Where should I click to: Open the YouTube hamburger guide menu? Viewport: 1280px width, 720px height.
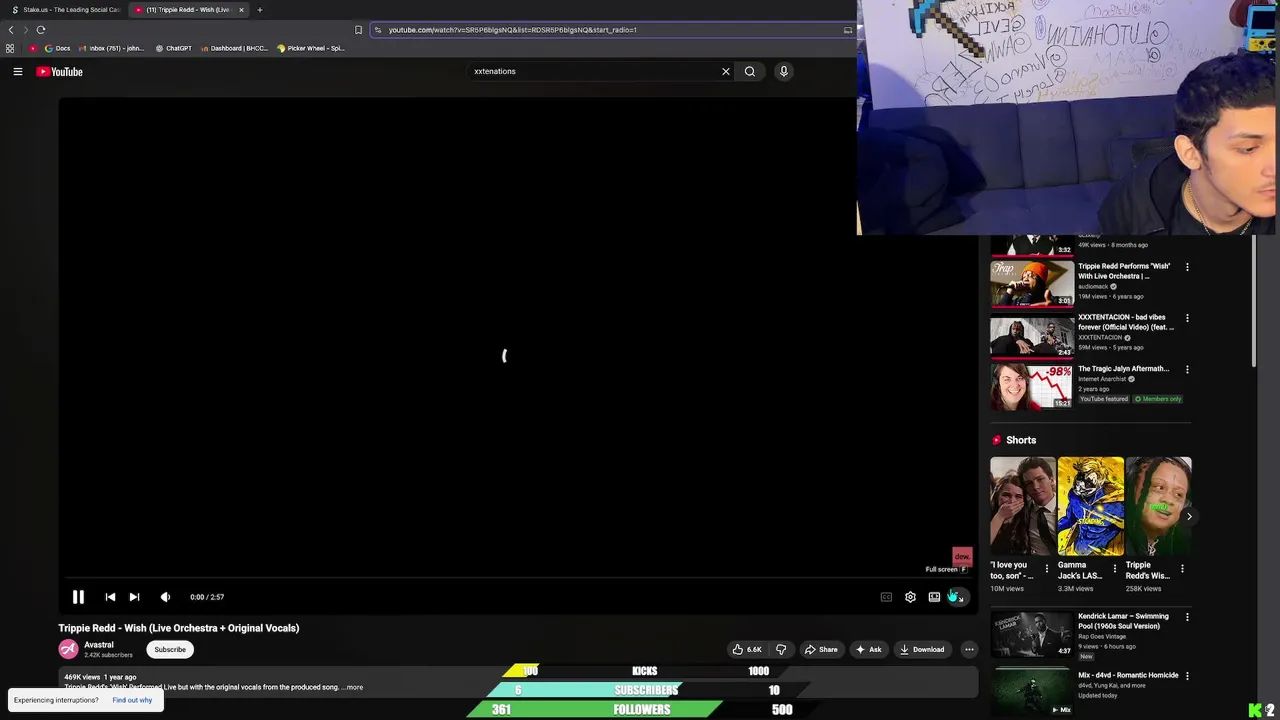pyautogui.click(x=18, y=72)
